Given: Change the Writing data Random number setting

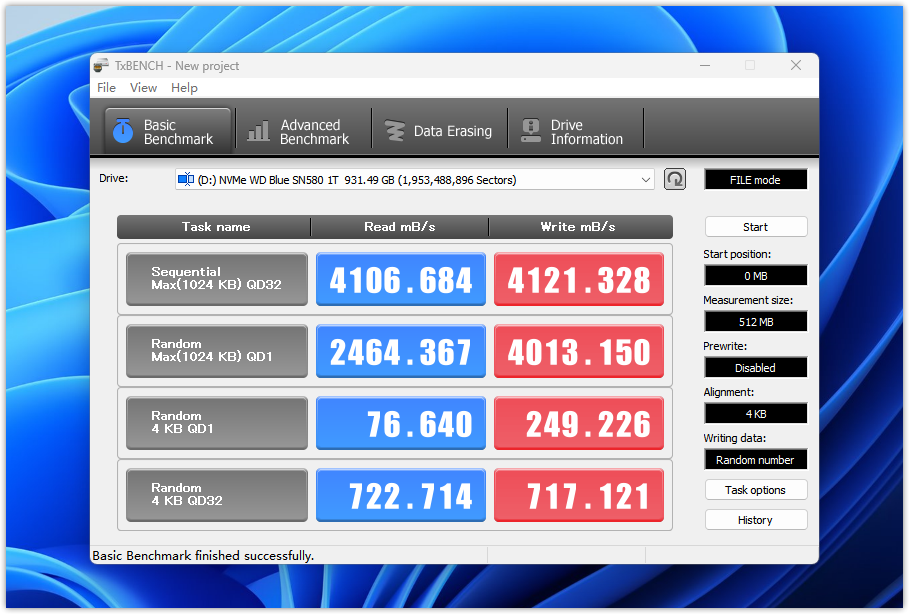Looking at the screenshot, I should point(755,460).
